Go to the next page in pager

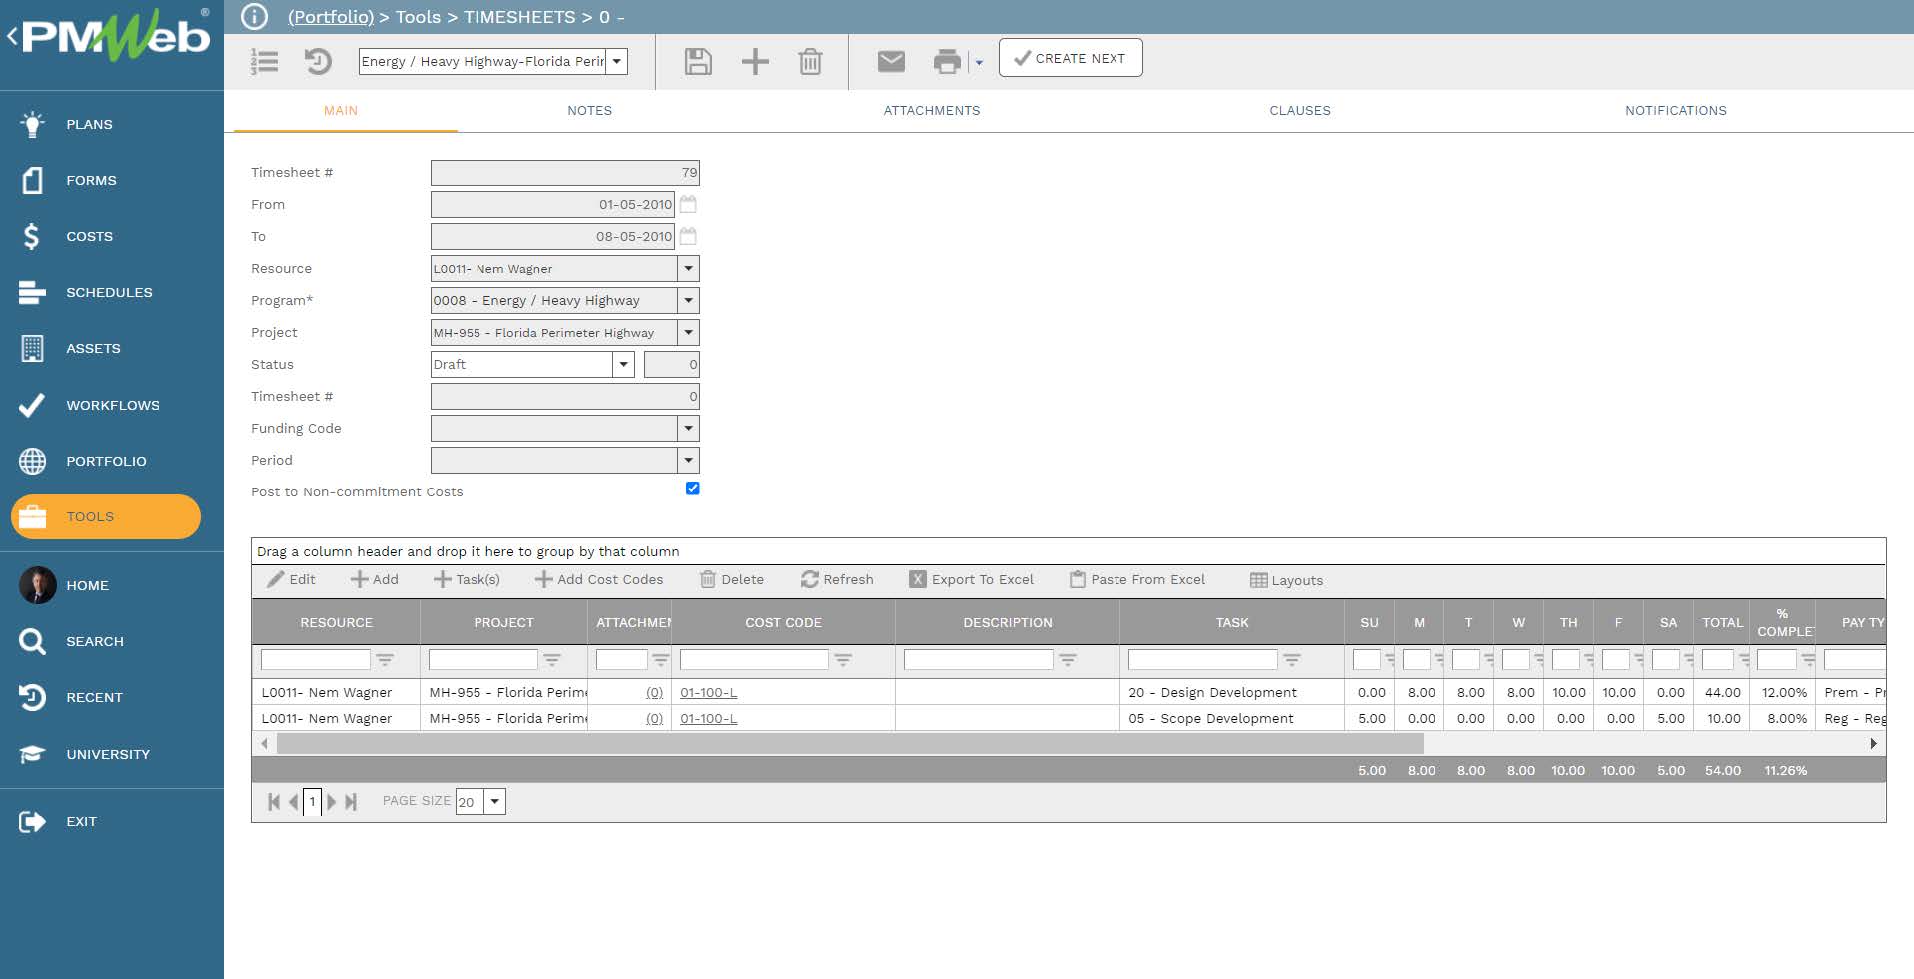point(332,802)
